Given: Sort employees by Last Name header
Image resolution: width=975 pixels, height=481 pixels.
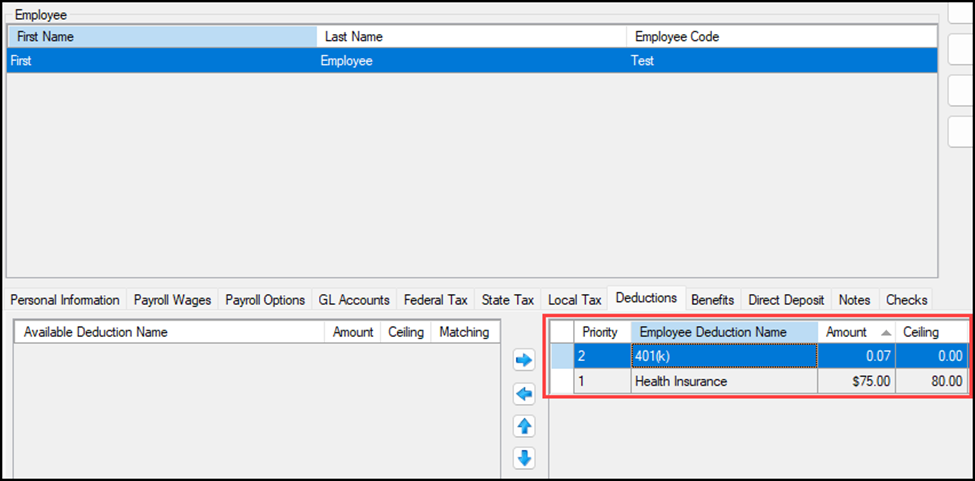Looking at the screenshot, I should point(470,37).
